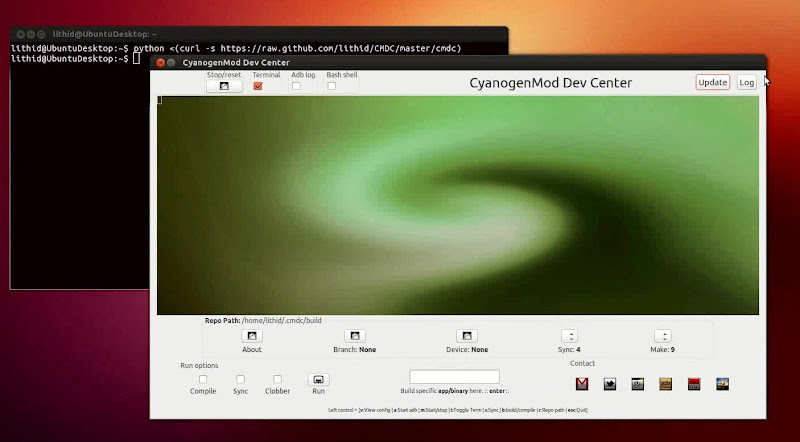Adjust the Make jobs spinner
The width and height of the screenshot is (800, 442).
click(x=663, y=336)
